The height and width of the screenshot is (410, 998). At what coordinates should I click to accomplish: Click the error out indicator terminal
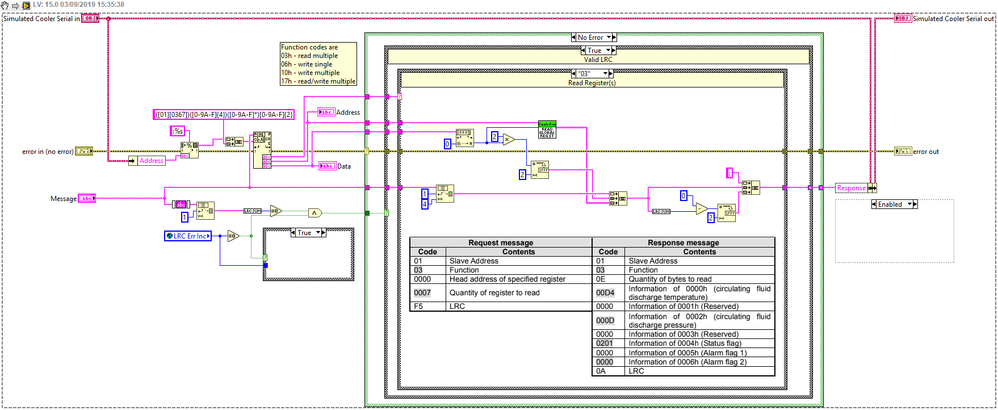pos(903,151)
